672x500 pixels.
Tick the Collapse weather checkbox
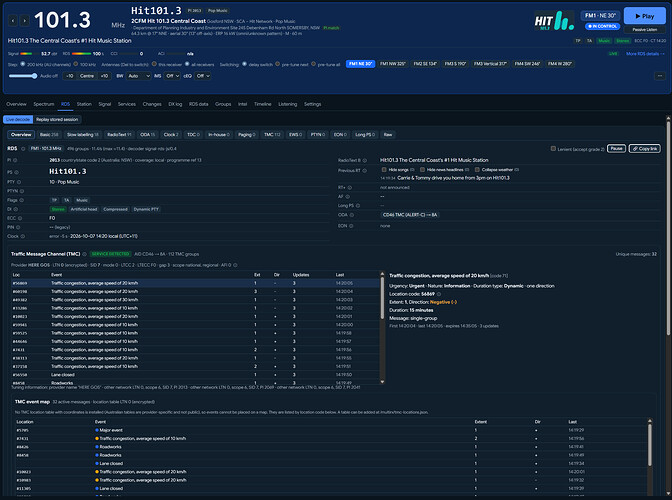(477, 170)
